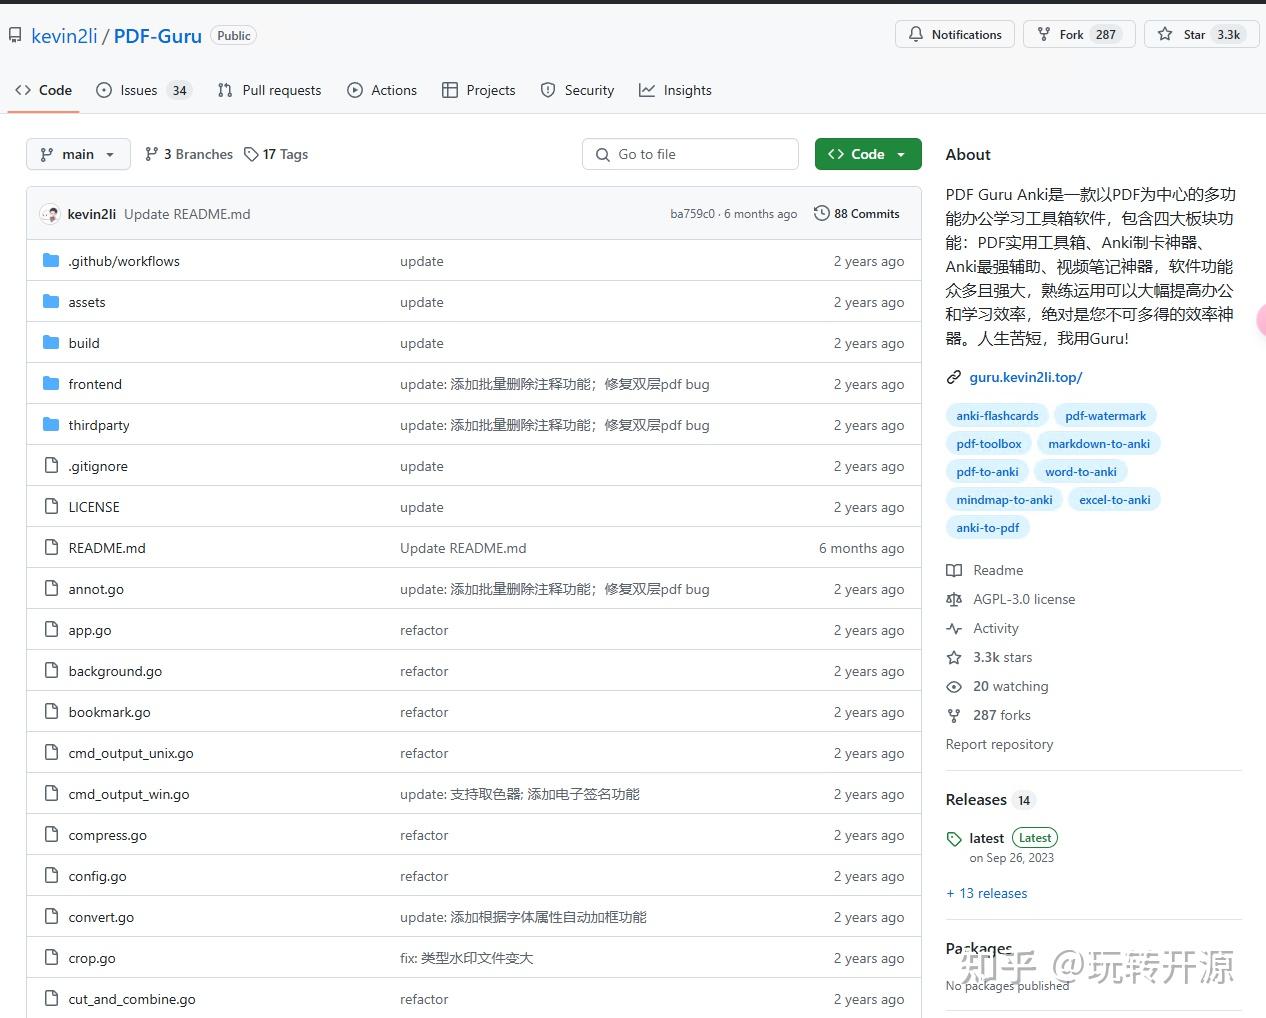This screenshot has height=1018, width=1266.
Task: Open the kevin2li owner link in header
Action: click(x=64, y=36)
